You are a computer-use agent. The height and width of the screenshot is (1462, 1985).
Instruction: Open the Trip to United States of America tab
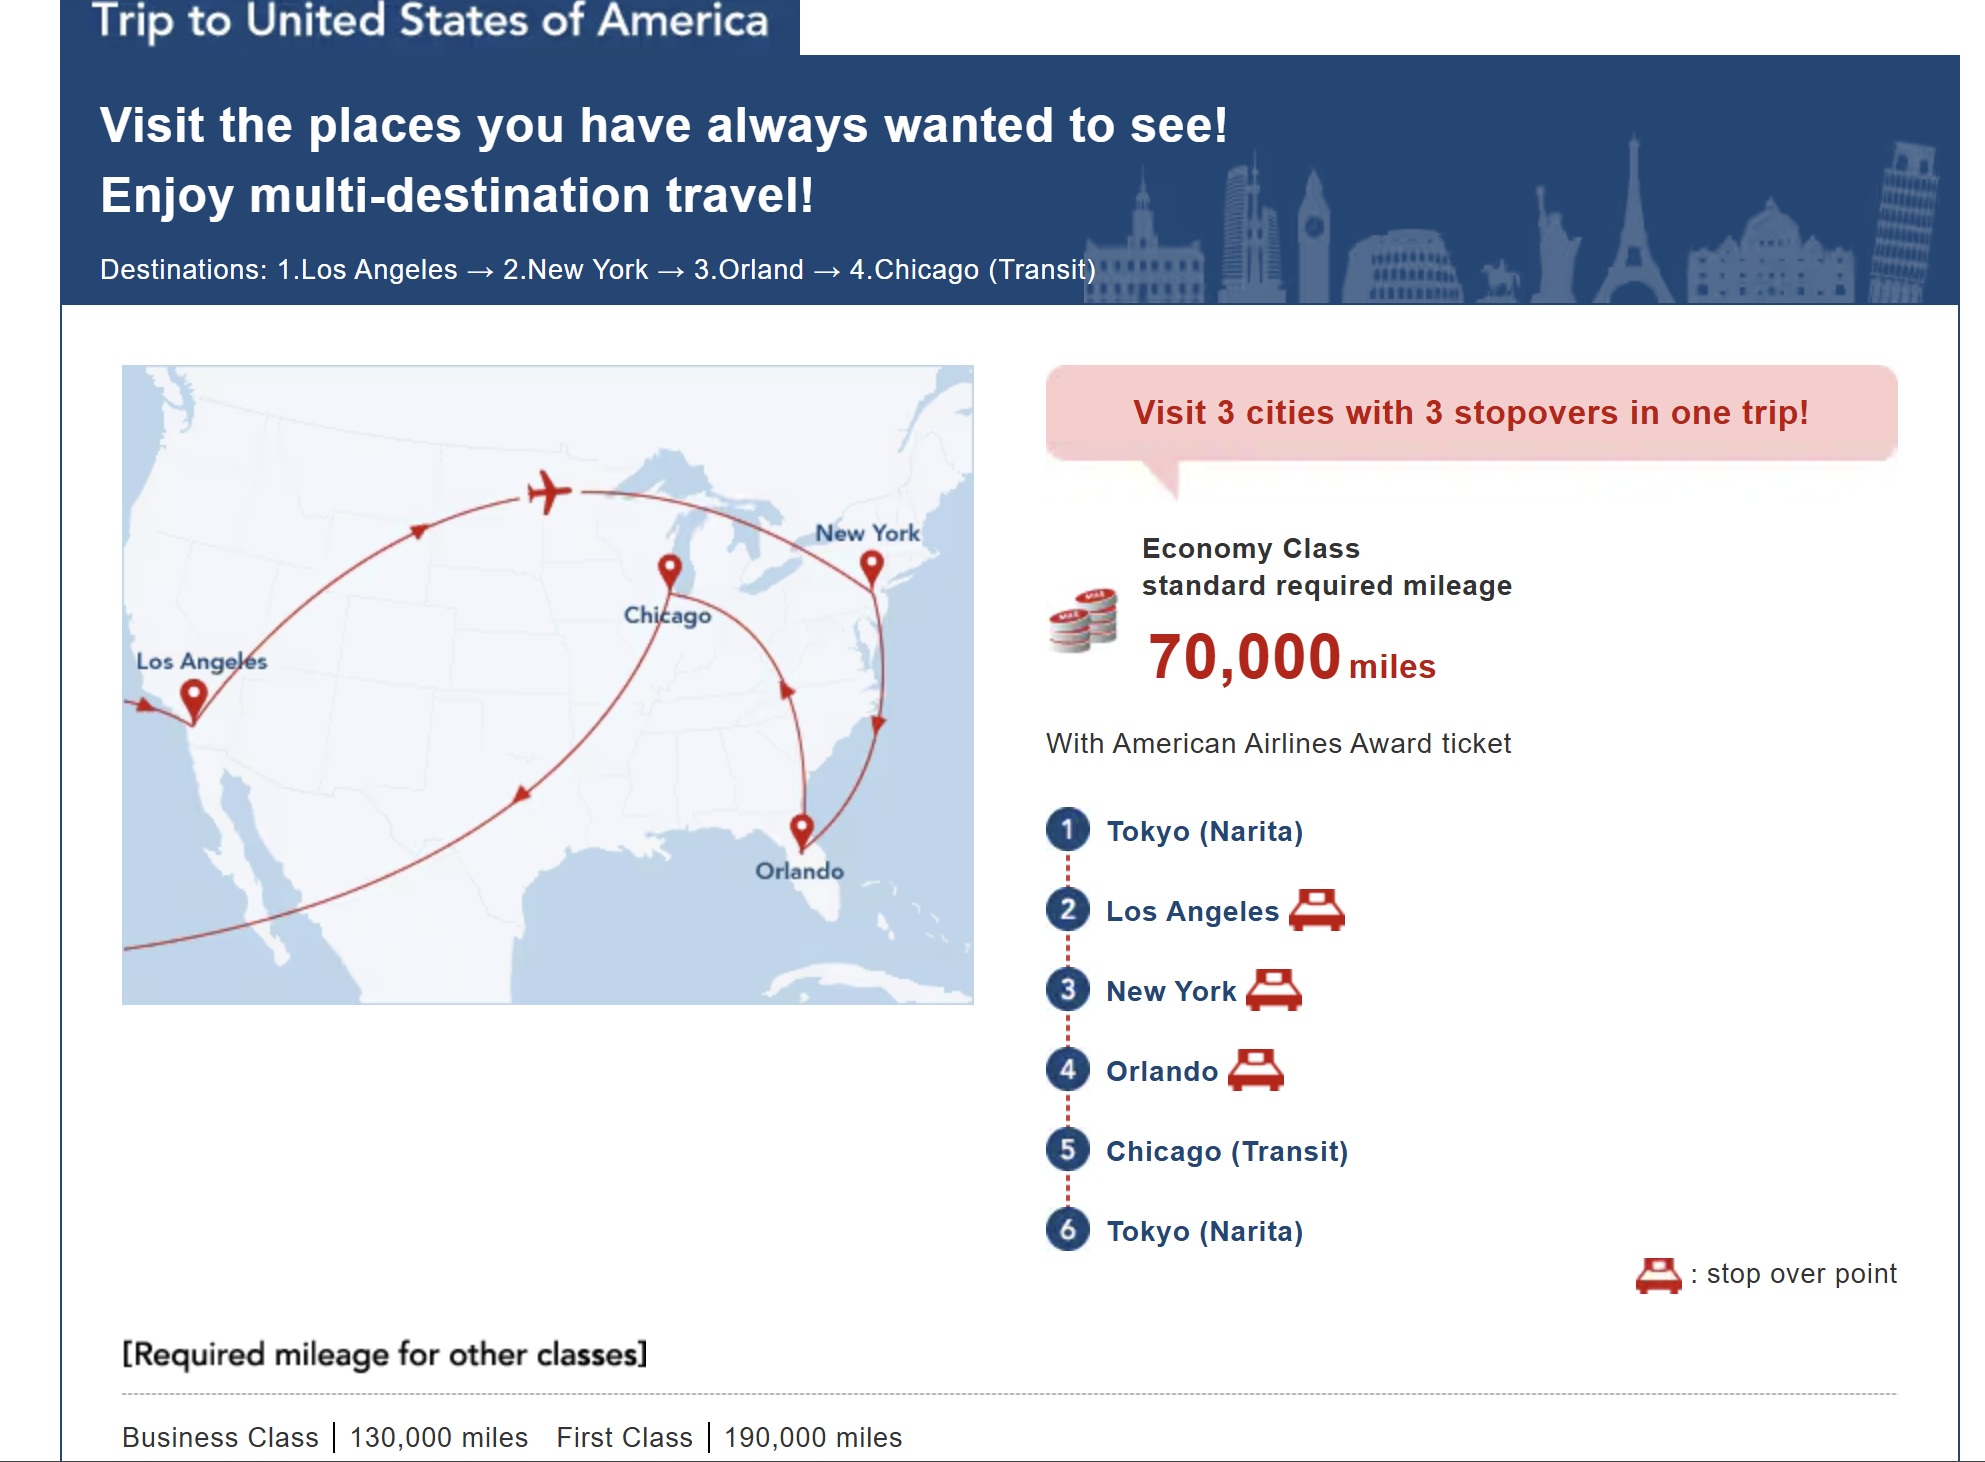coord(430,24)
